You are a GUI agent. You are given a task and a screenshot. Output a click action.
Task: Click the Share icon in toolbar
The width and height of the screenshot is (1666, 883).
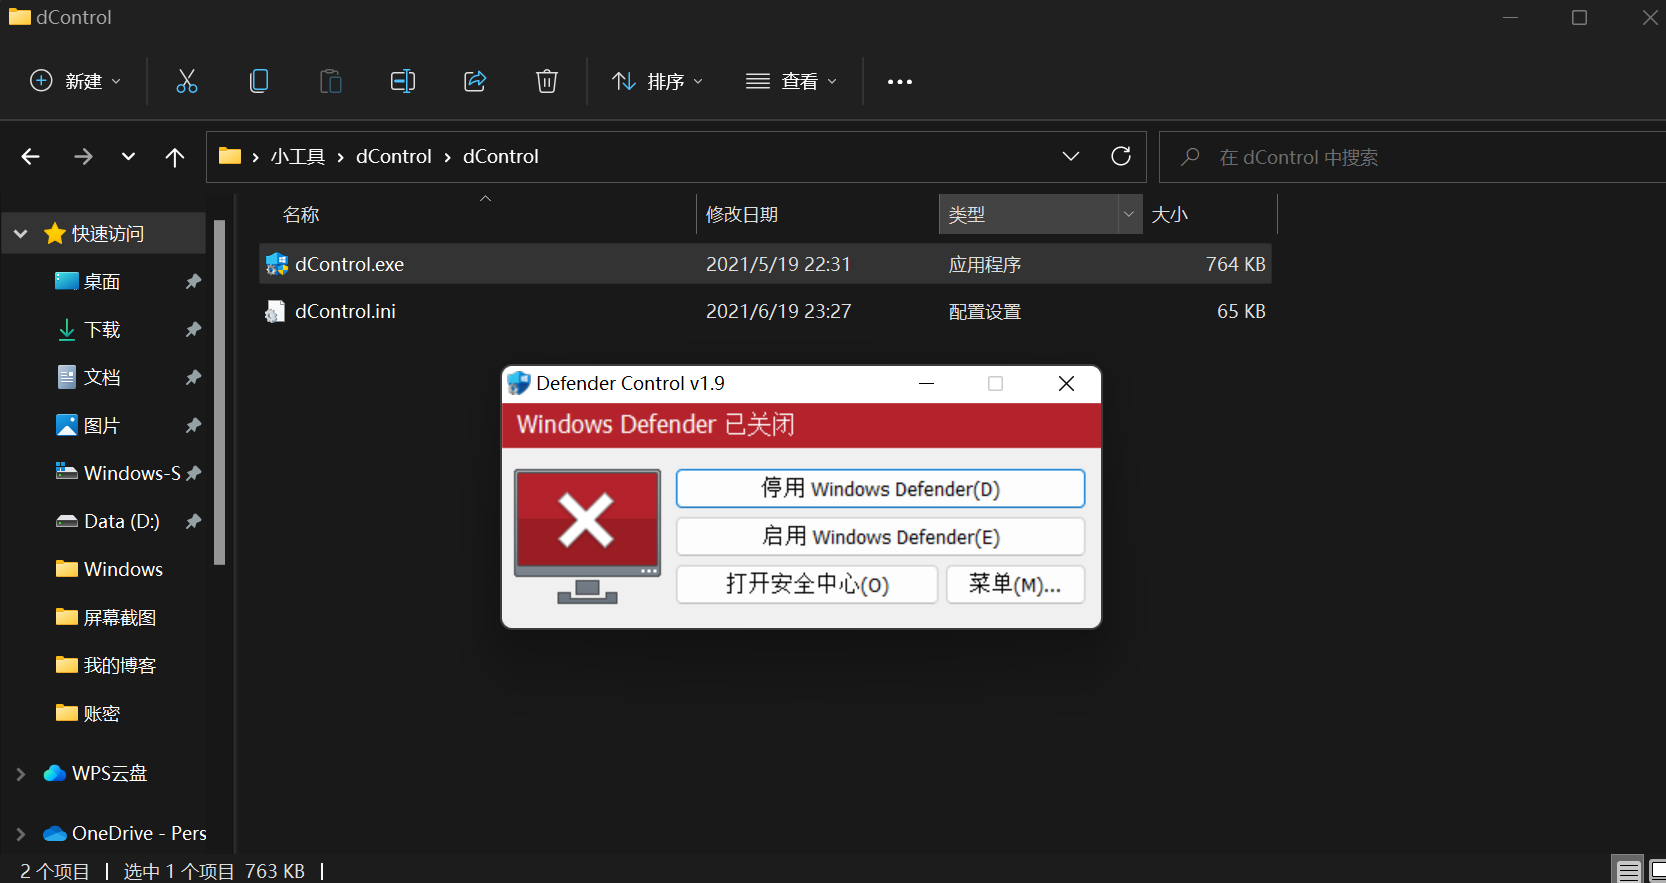(475, 81)
